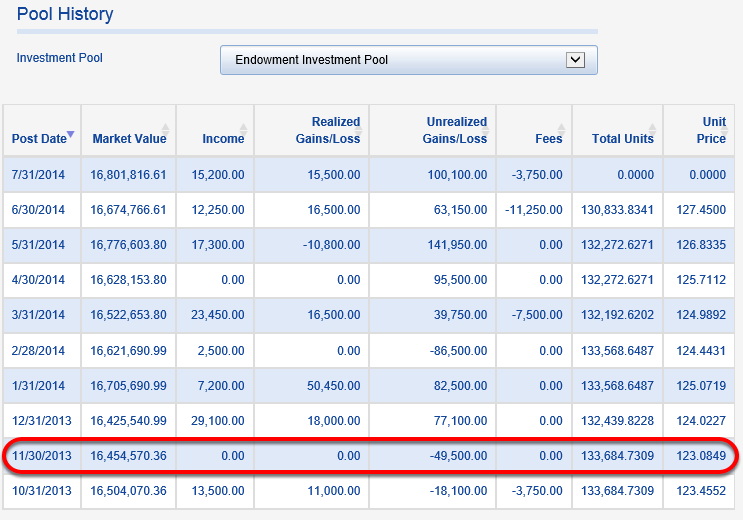Click the 10/31/2013 post date
Screen dimensions: 743x520
click(x=42, y=491)
